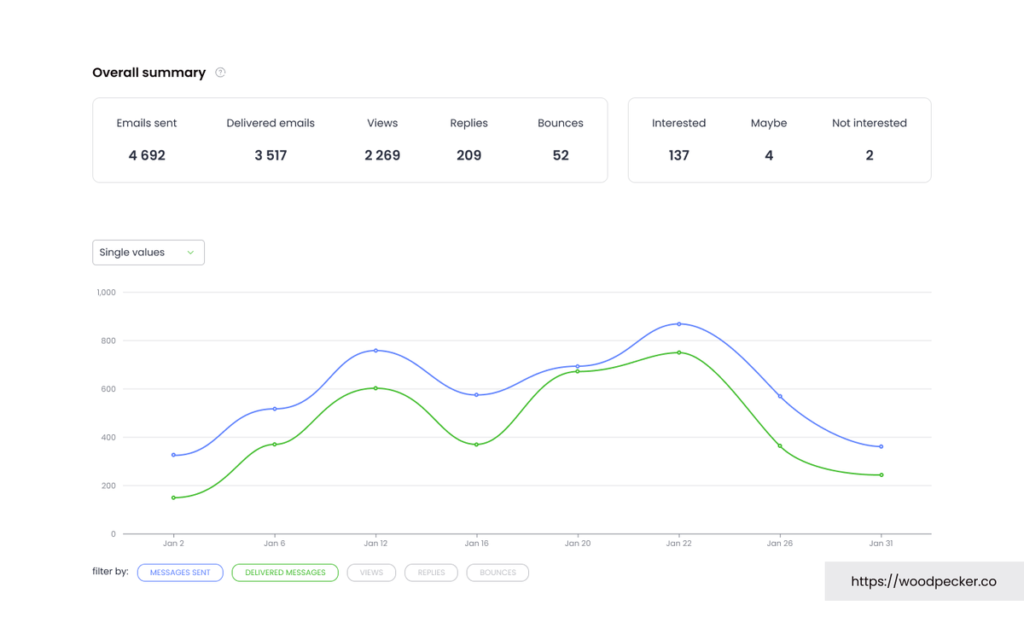
Task: Click the Delivered emails value 3 517
Action: (270, 155)
